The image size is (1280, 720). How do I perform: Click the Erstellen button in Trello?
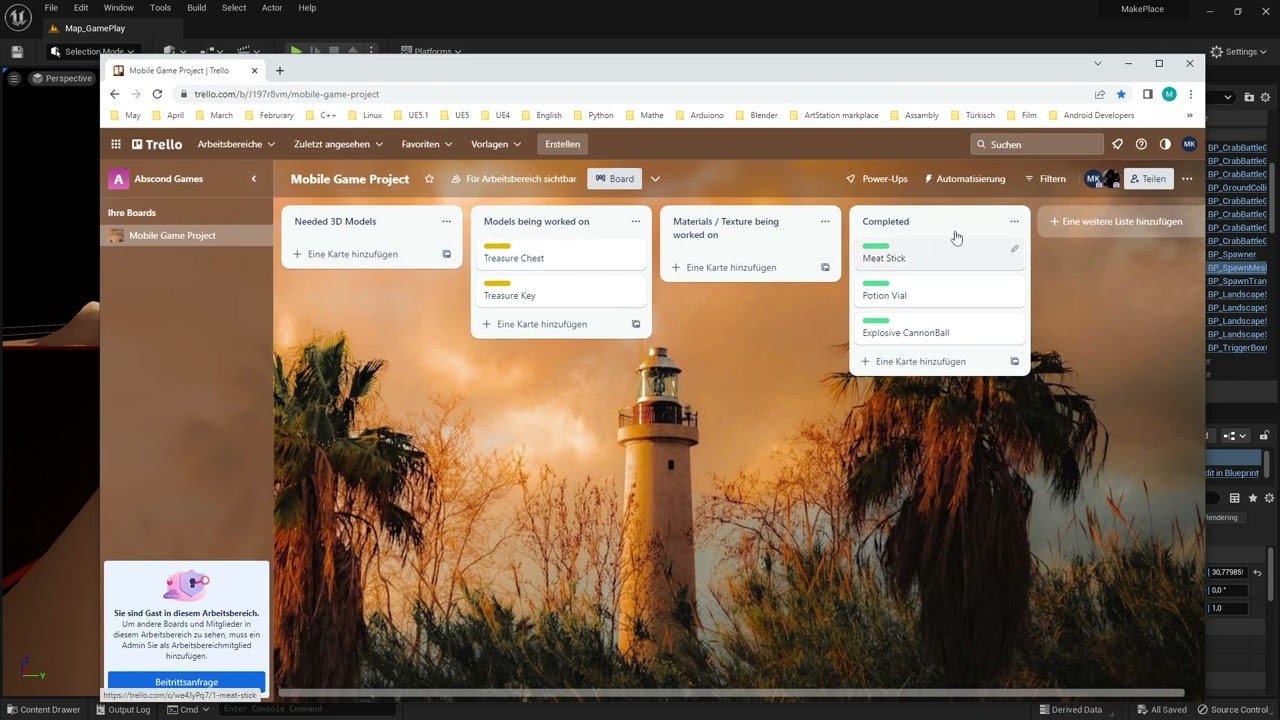click(562, 144)
